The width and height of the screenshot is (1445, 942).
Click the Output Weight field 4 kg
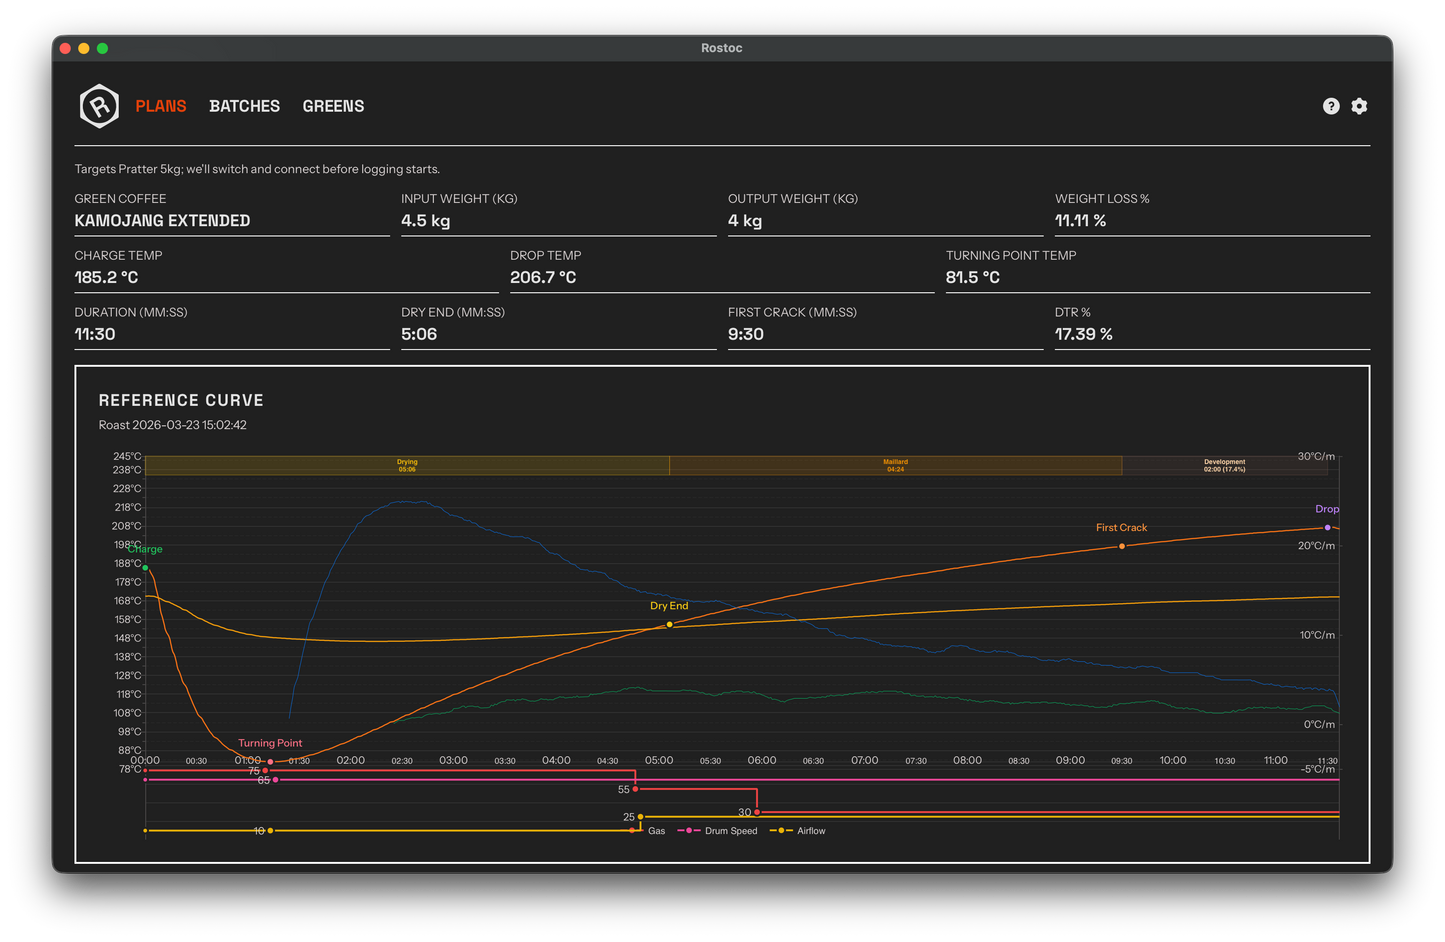[885, 221]
